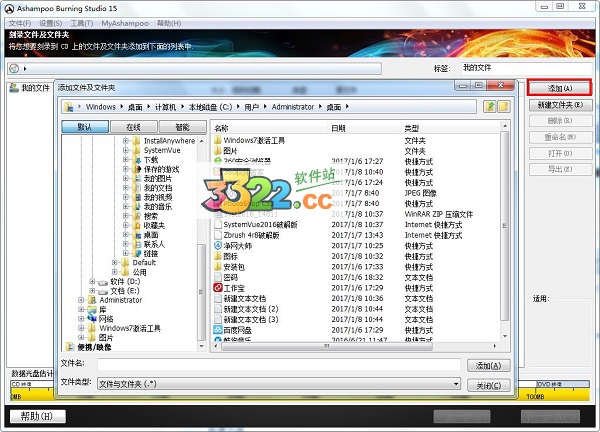
Task: Select the 工作宝 shortcut icon
Action: point(218,287)
